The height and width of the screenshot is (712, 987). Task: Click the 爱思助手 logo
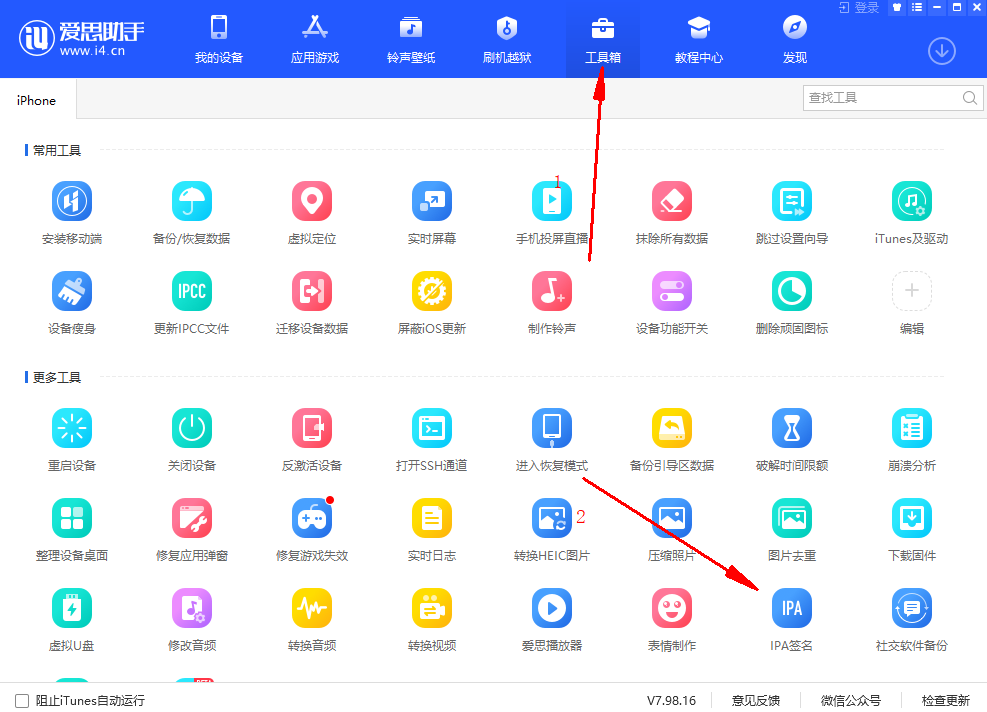(x=81, y=38)
